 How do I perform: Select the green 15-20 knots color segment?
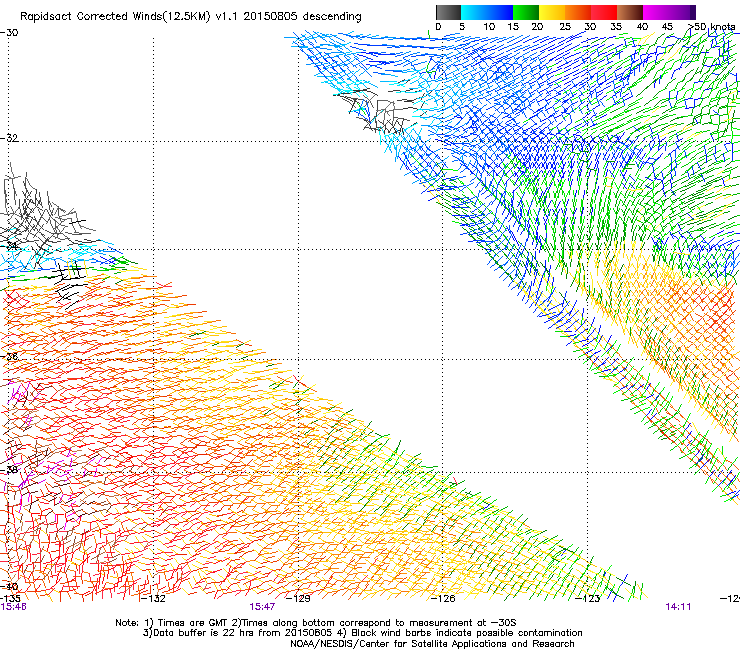point(526,12)
